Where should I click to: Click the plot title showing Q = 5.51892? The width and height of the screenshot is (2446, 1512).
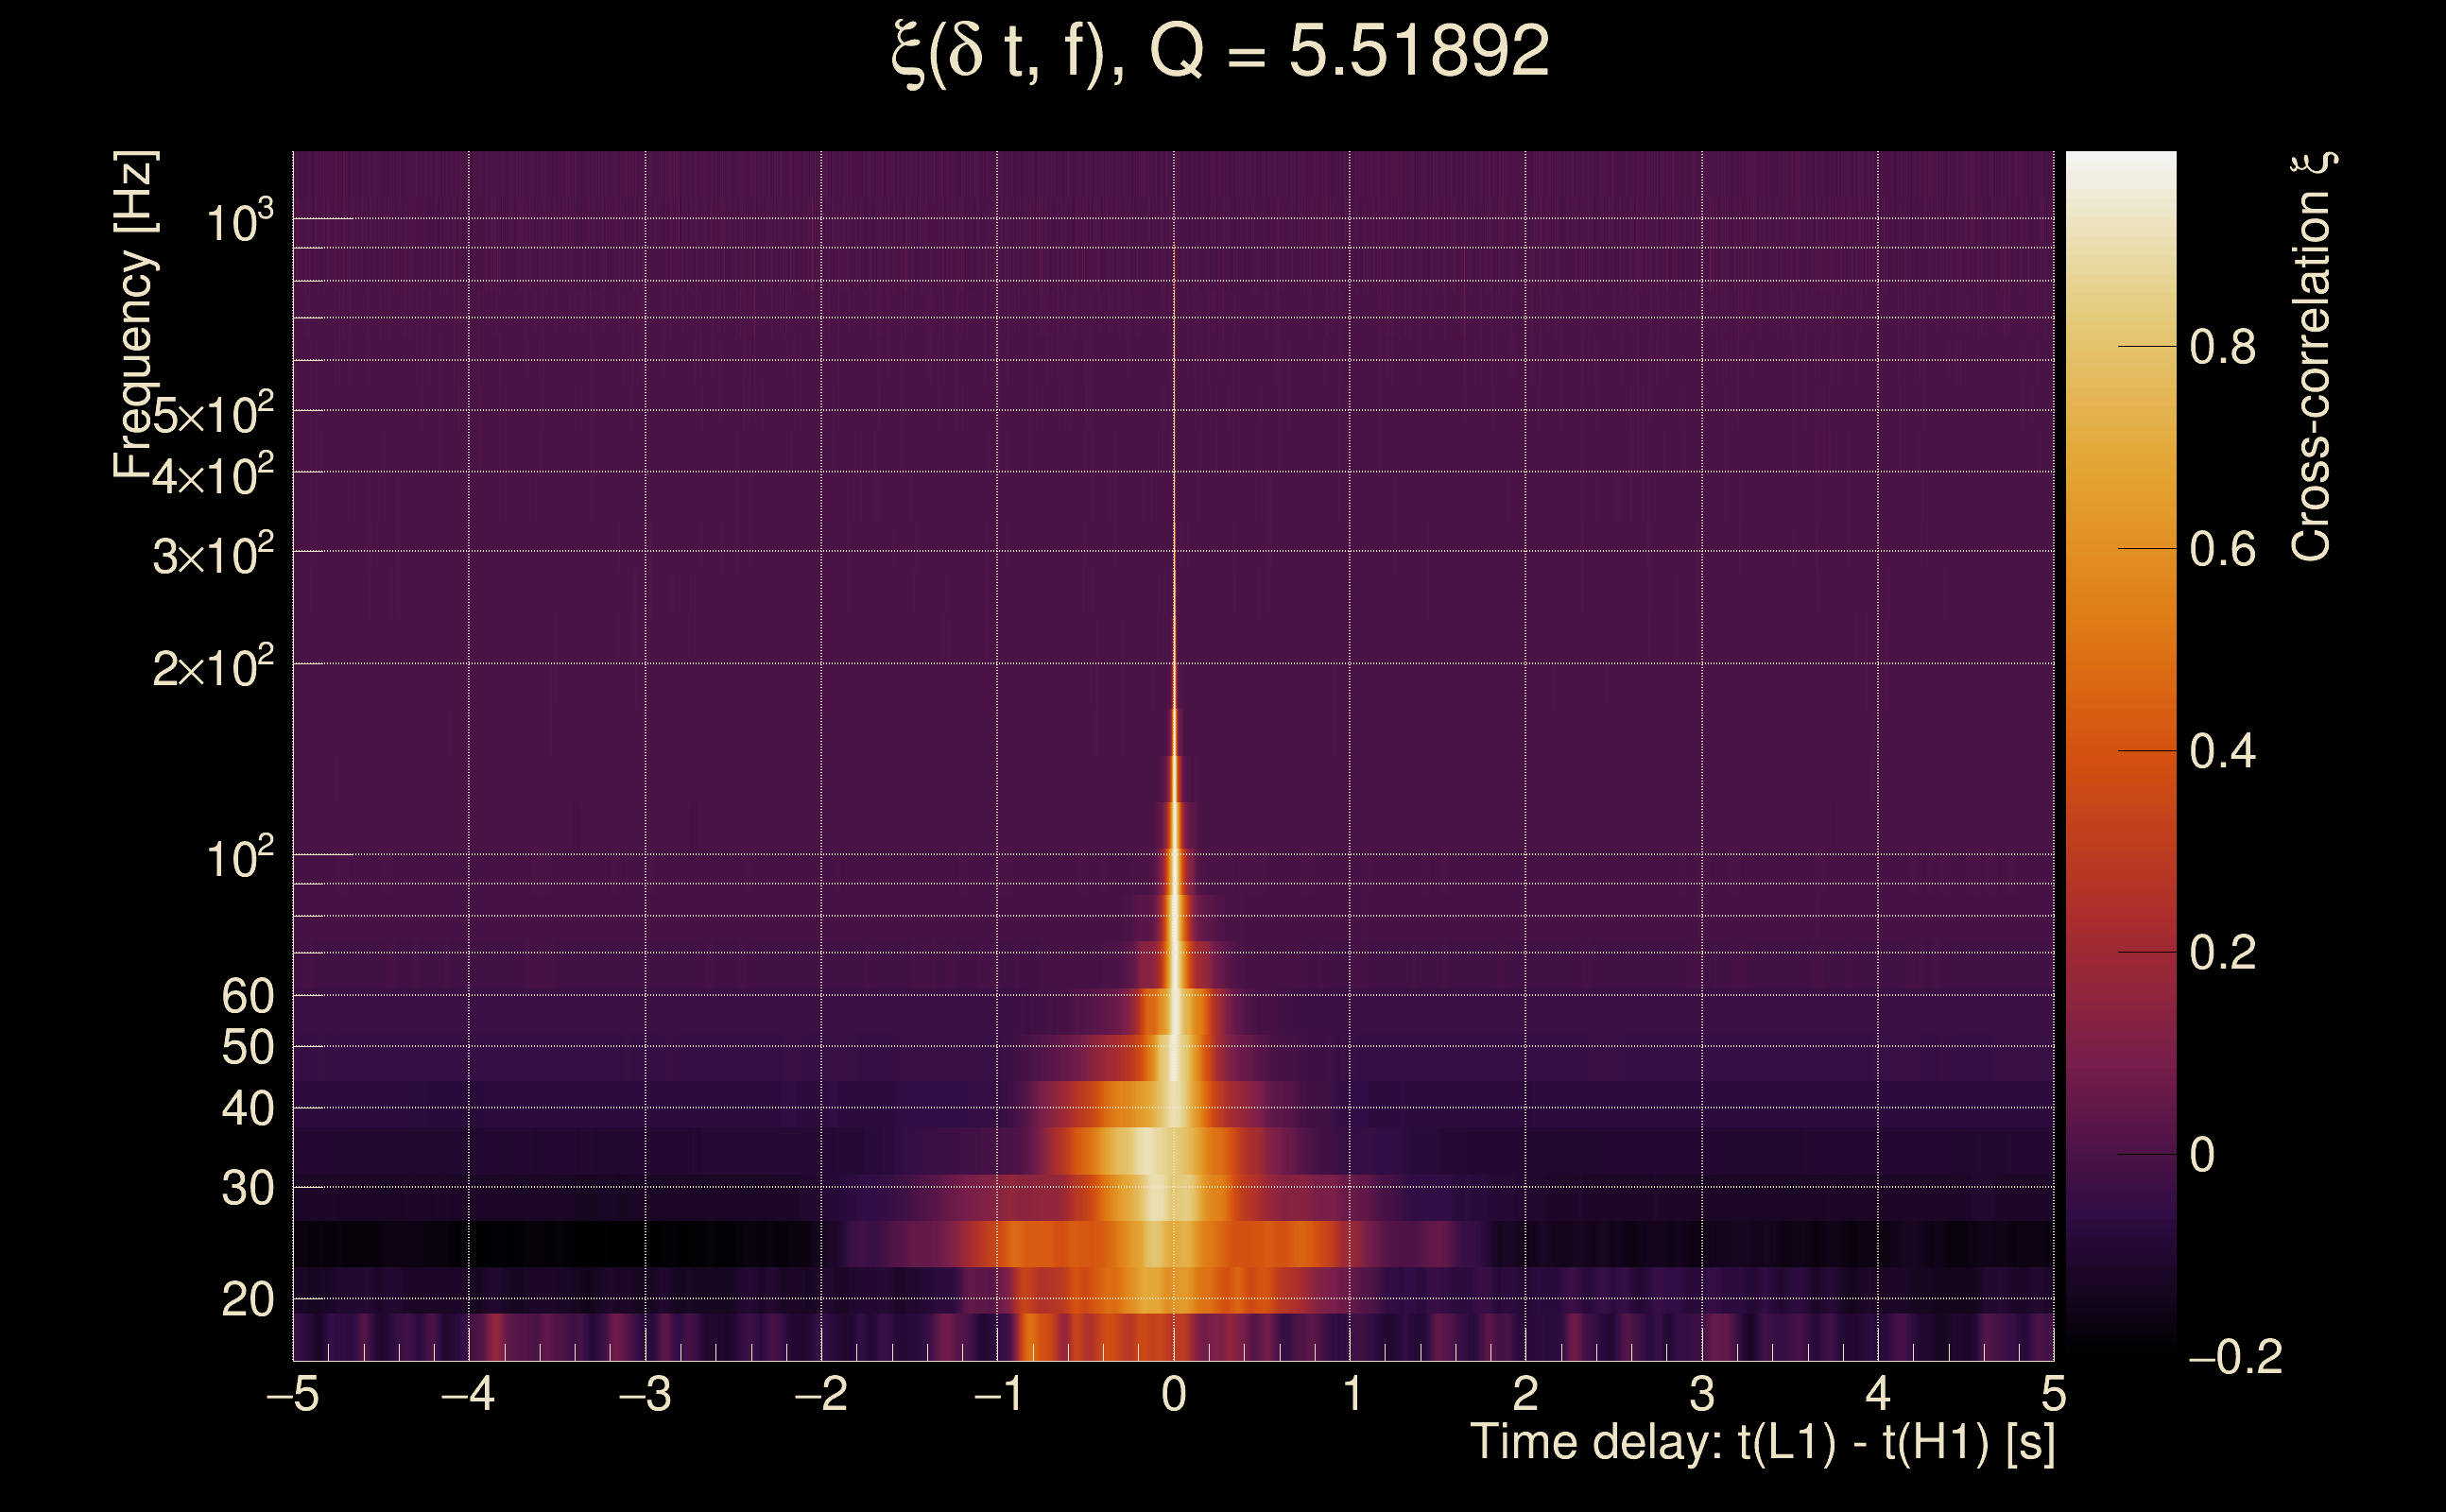point(1220,52)
